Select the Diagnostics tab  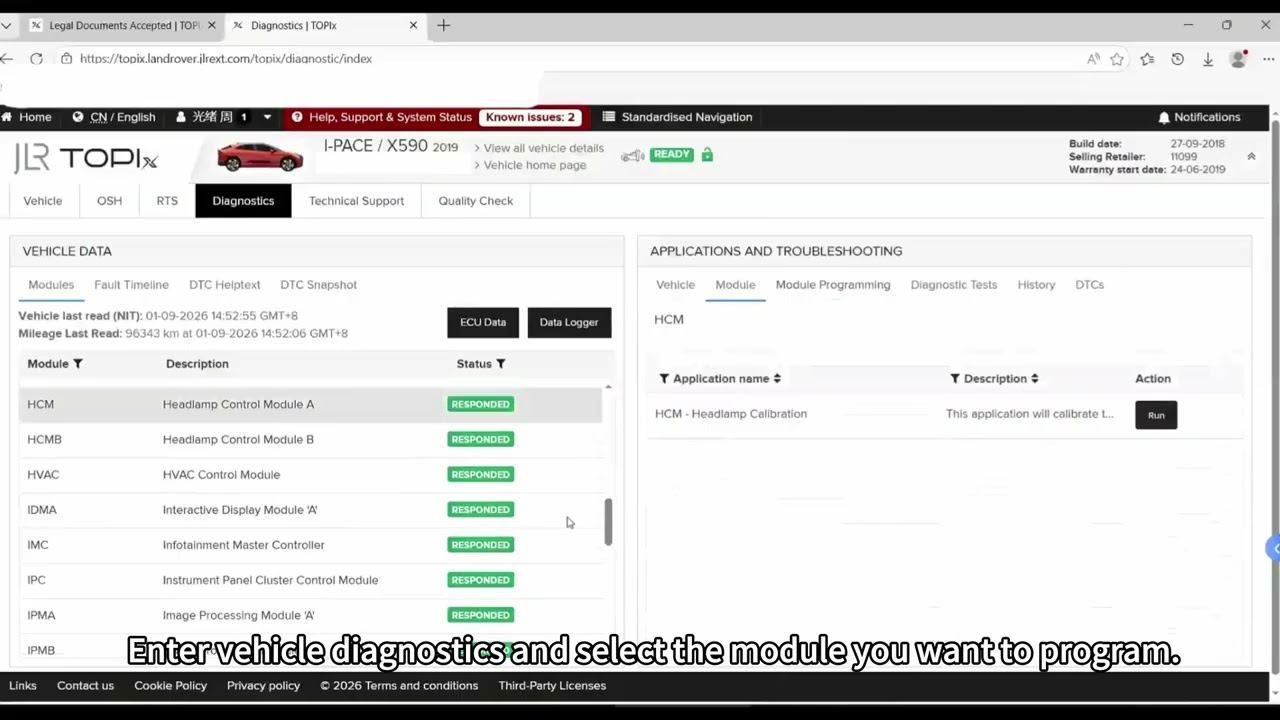point(243,201)
